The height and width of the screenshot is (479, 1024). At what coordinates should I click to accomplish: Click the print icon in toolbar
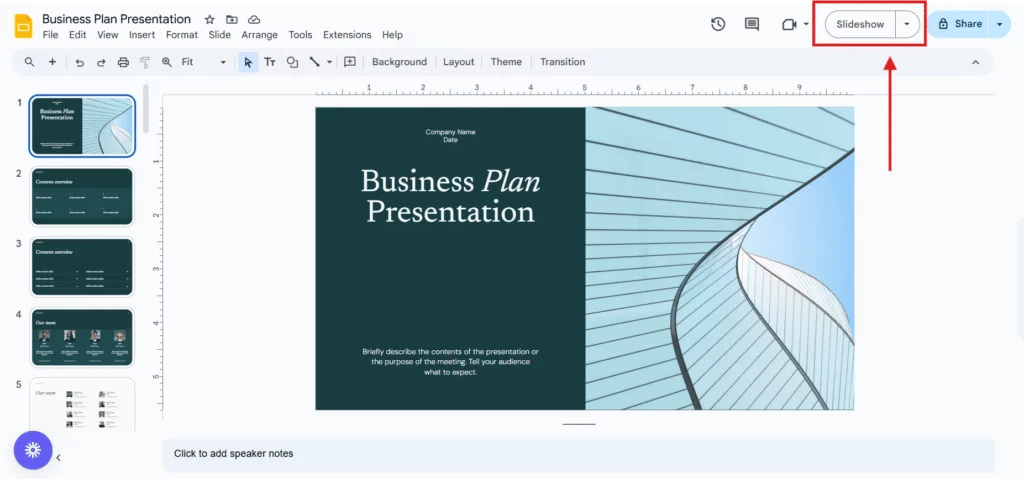(123, 62)
